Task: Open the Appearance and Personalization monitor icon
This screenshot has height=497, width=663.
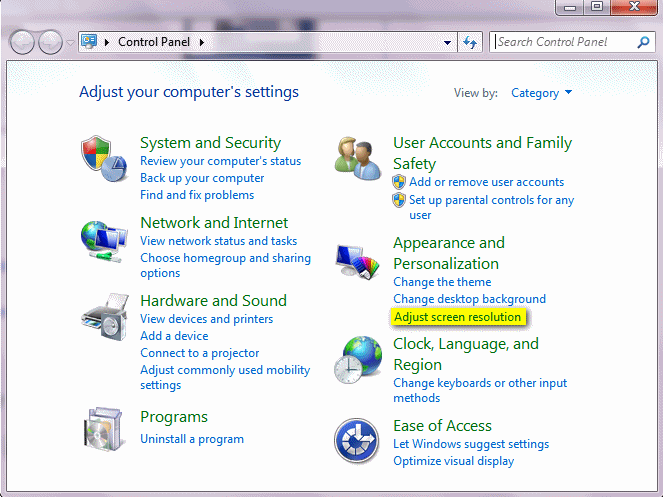Action: coord(358,261)
